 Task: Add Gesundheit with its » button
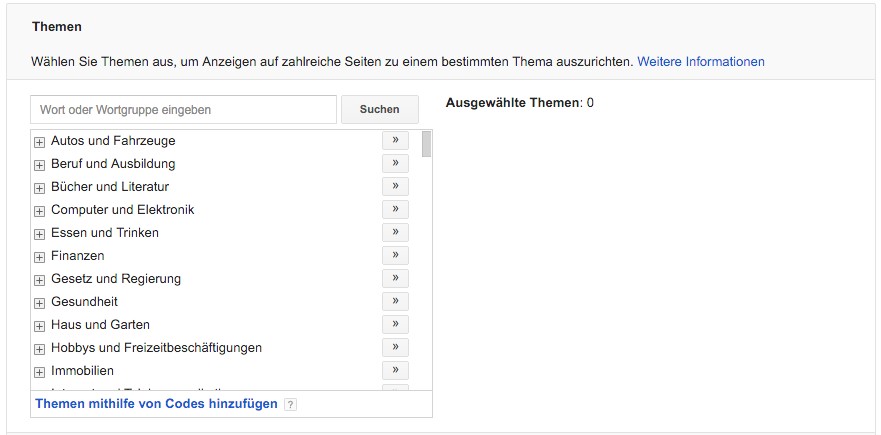tap(395, 302)
